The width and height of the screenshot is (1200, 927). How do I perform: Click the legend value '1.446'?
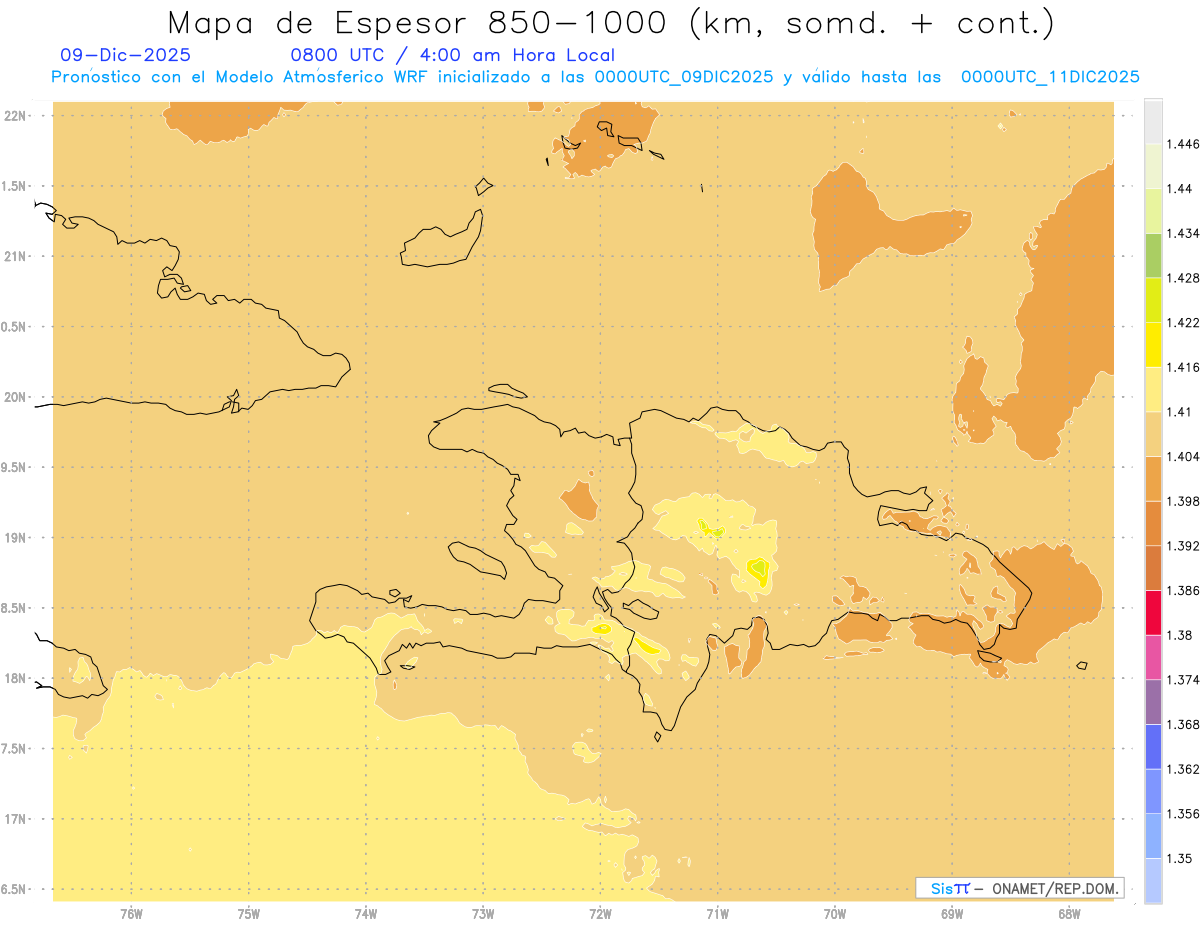[x=1185, y=144]
